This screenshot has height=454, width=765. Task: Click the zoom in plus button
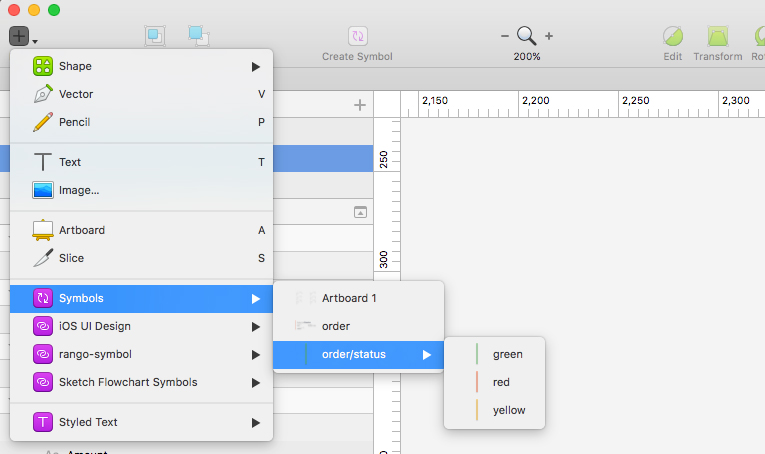click(549, 36)
